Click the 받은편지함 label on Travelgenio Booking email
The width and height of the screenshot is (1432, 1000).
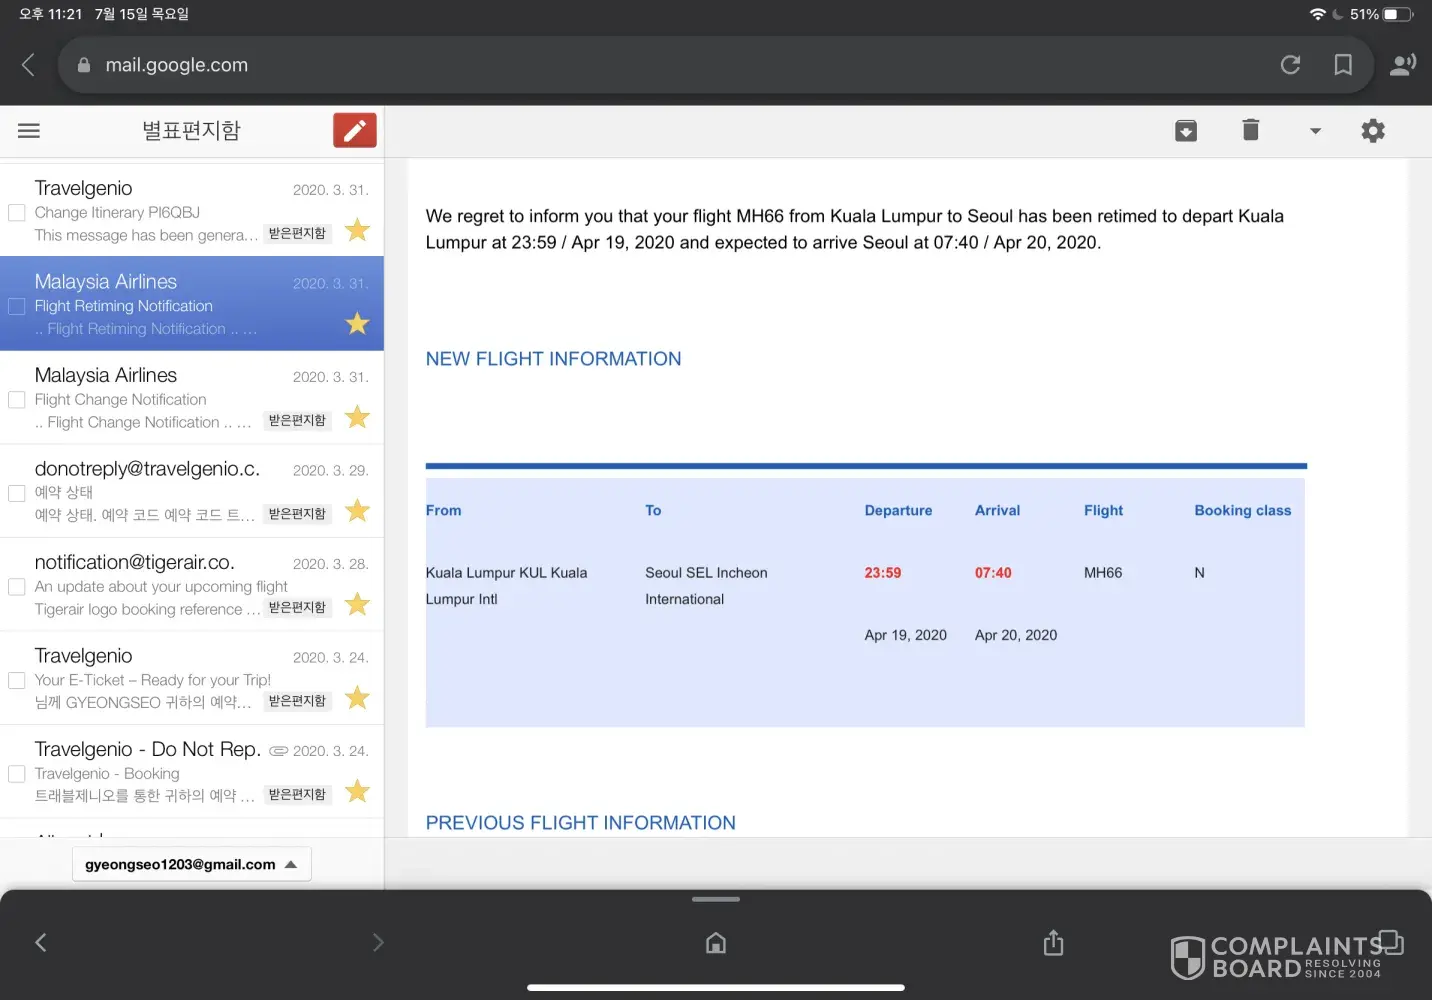[x=297, y=795]
